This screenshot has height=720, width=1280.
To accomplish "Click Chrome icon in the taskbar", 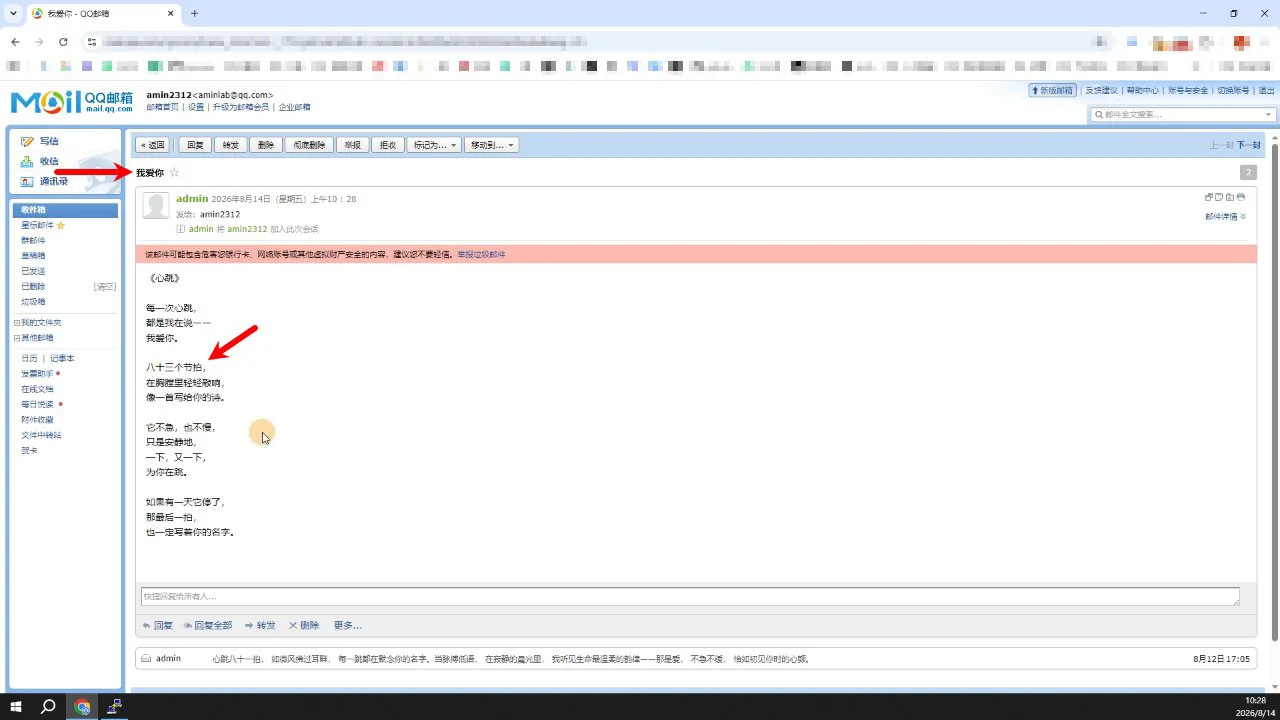I will 82,707.
